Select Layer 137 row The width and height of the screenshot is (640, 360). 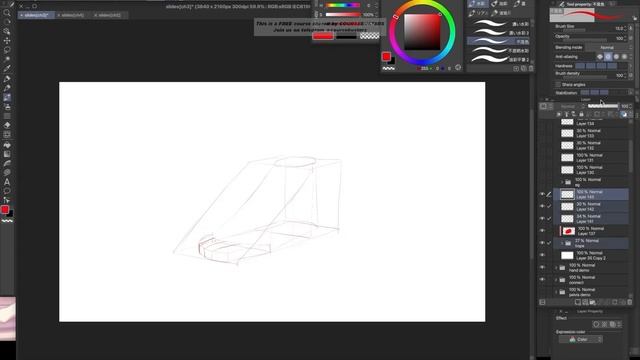click(591, 231)
